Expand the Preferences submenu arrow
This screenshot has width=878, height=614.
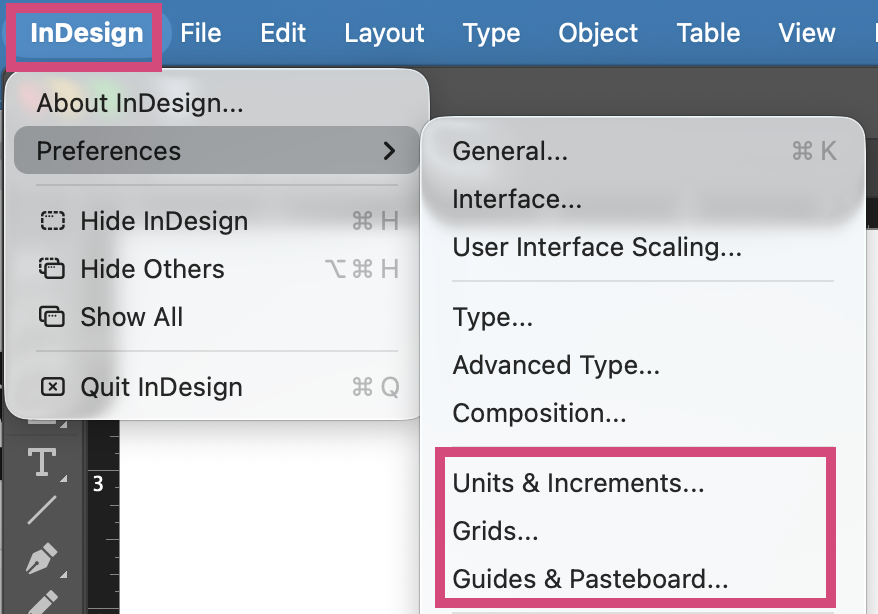[389, 151]
